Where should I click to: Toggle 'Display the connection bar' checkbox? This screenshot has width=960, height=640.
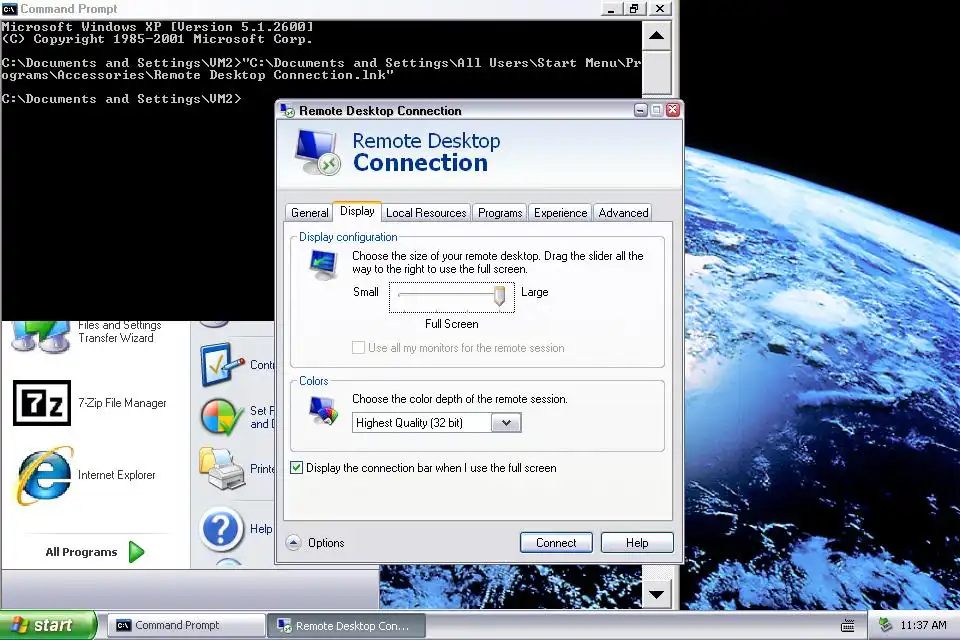pos(296,468)
